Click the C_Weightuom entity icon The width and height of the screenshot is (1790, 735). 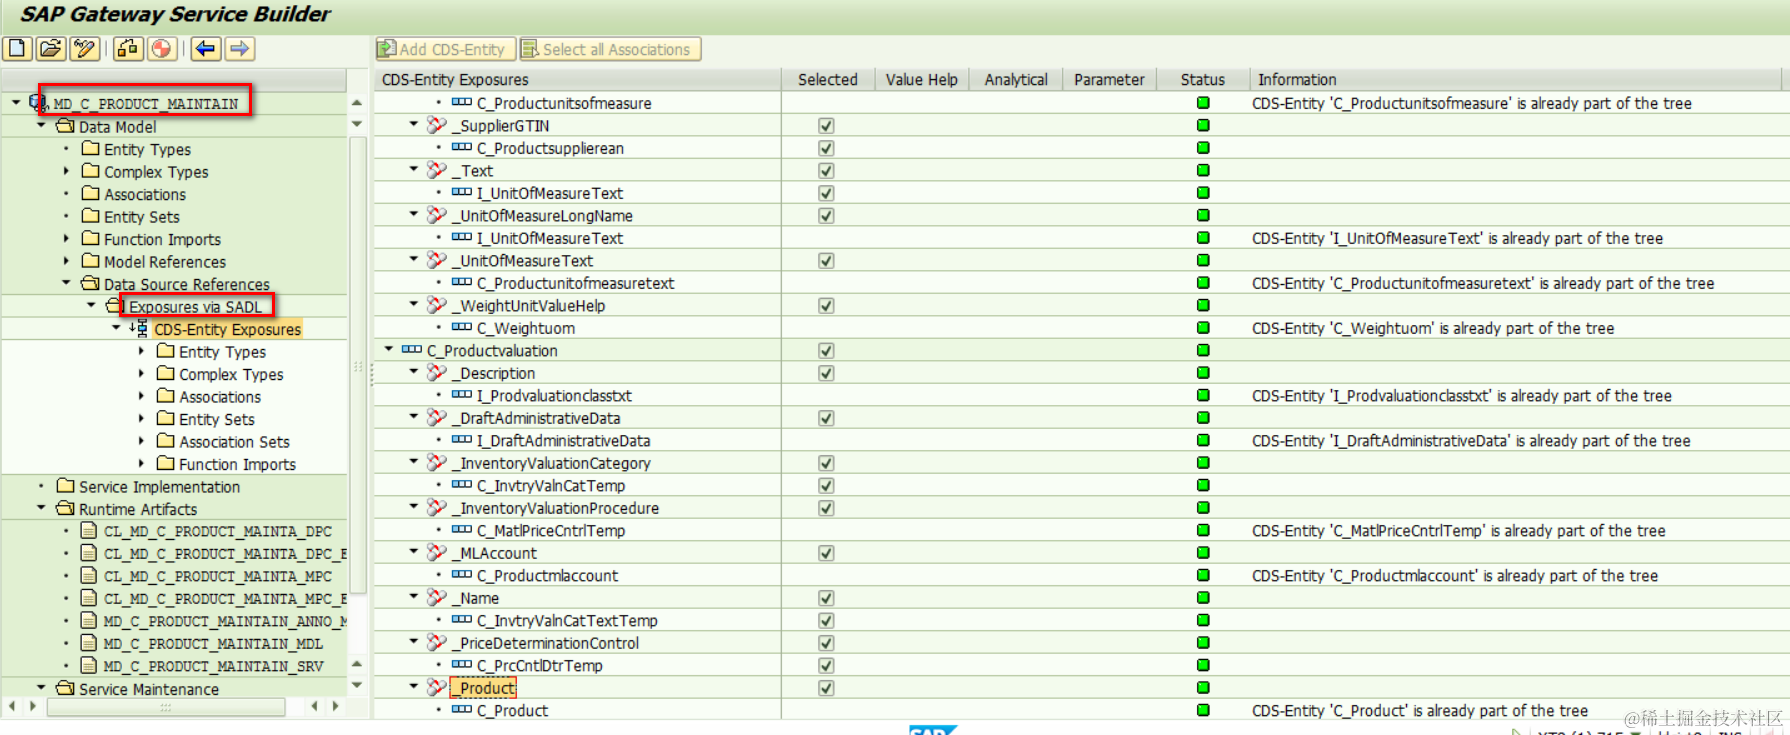click(461, 327)
